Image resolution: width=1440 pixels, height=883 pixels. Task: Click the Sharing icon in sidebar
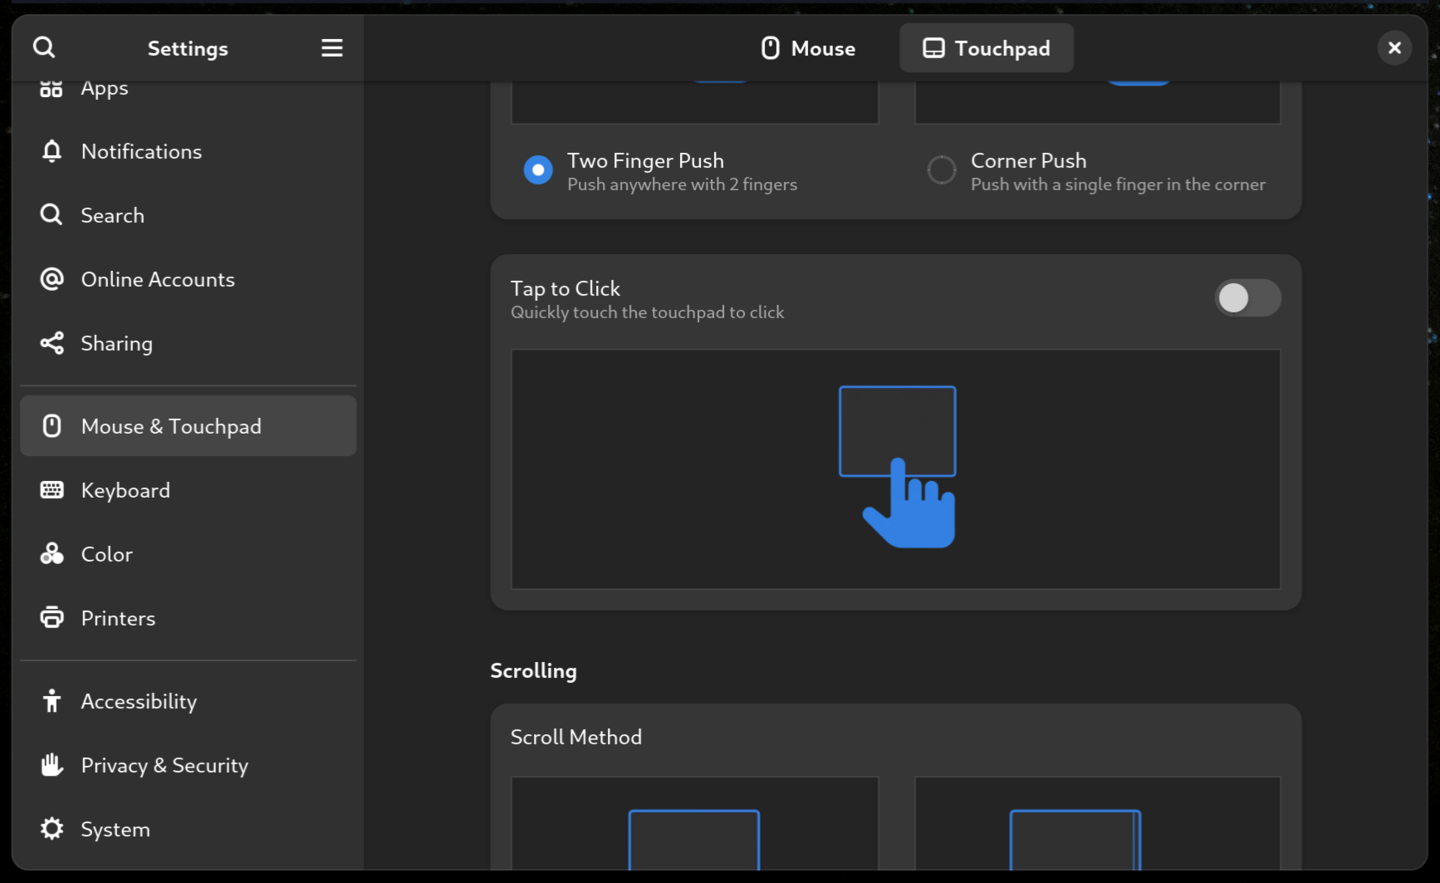pos(52,343)
